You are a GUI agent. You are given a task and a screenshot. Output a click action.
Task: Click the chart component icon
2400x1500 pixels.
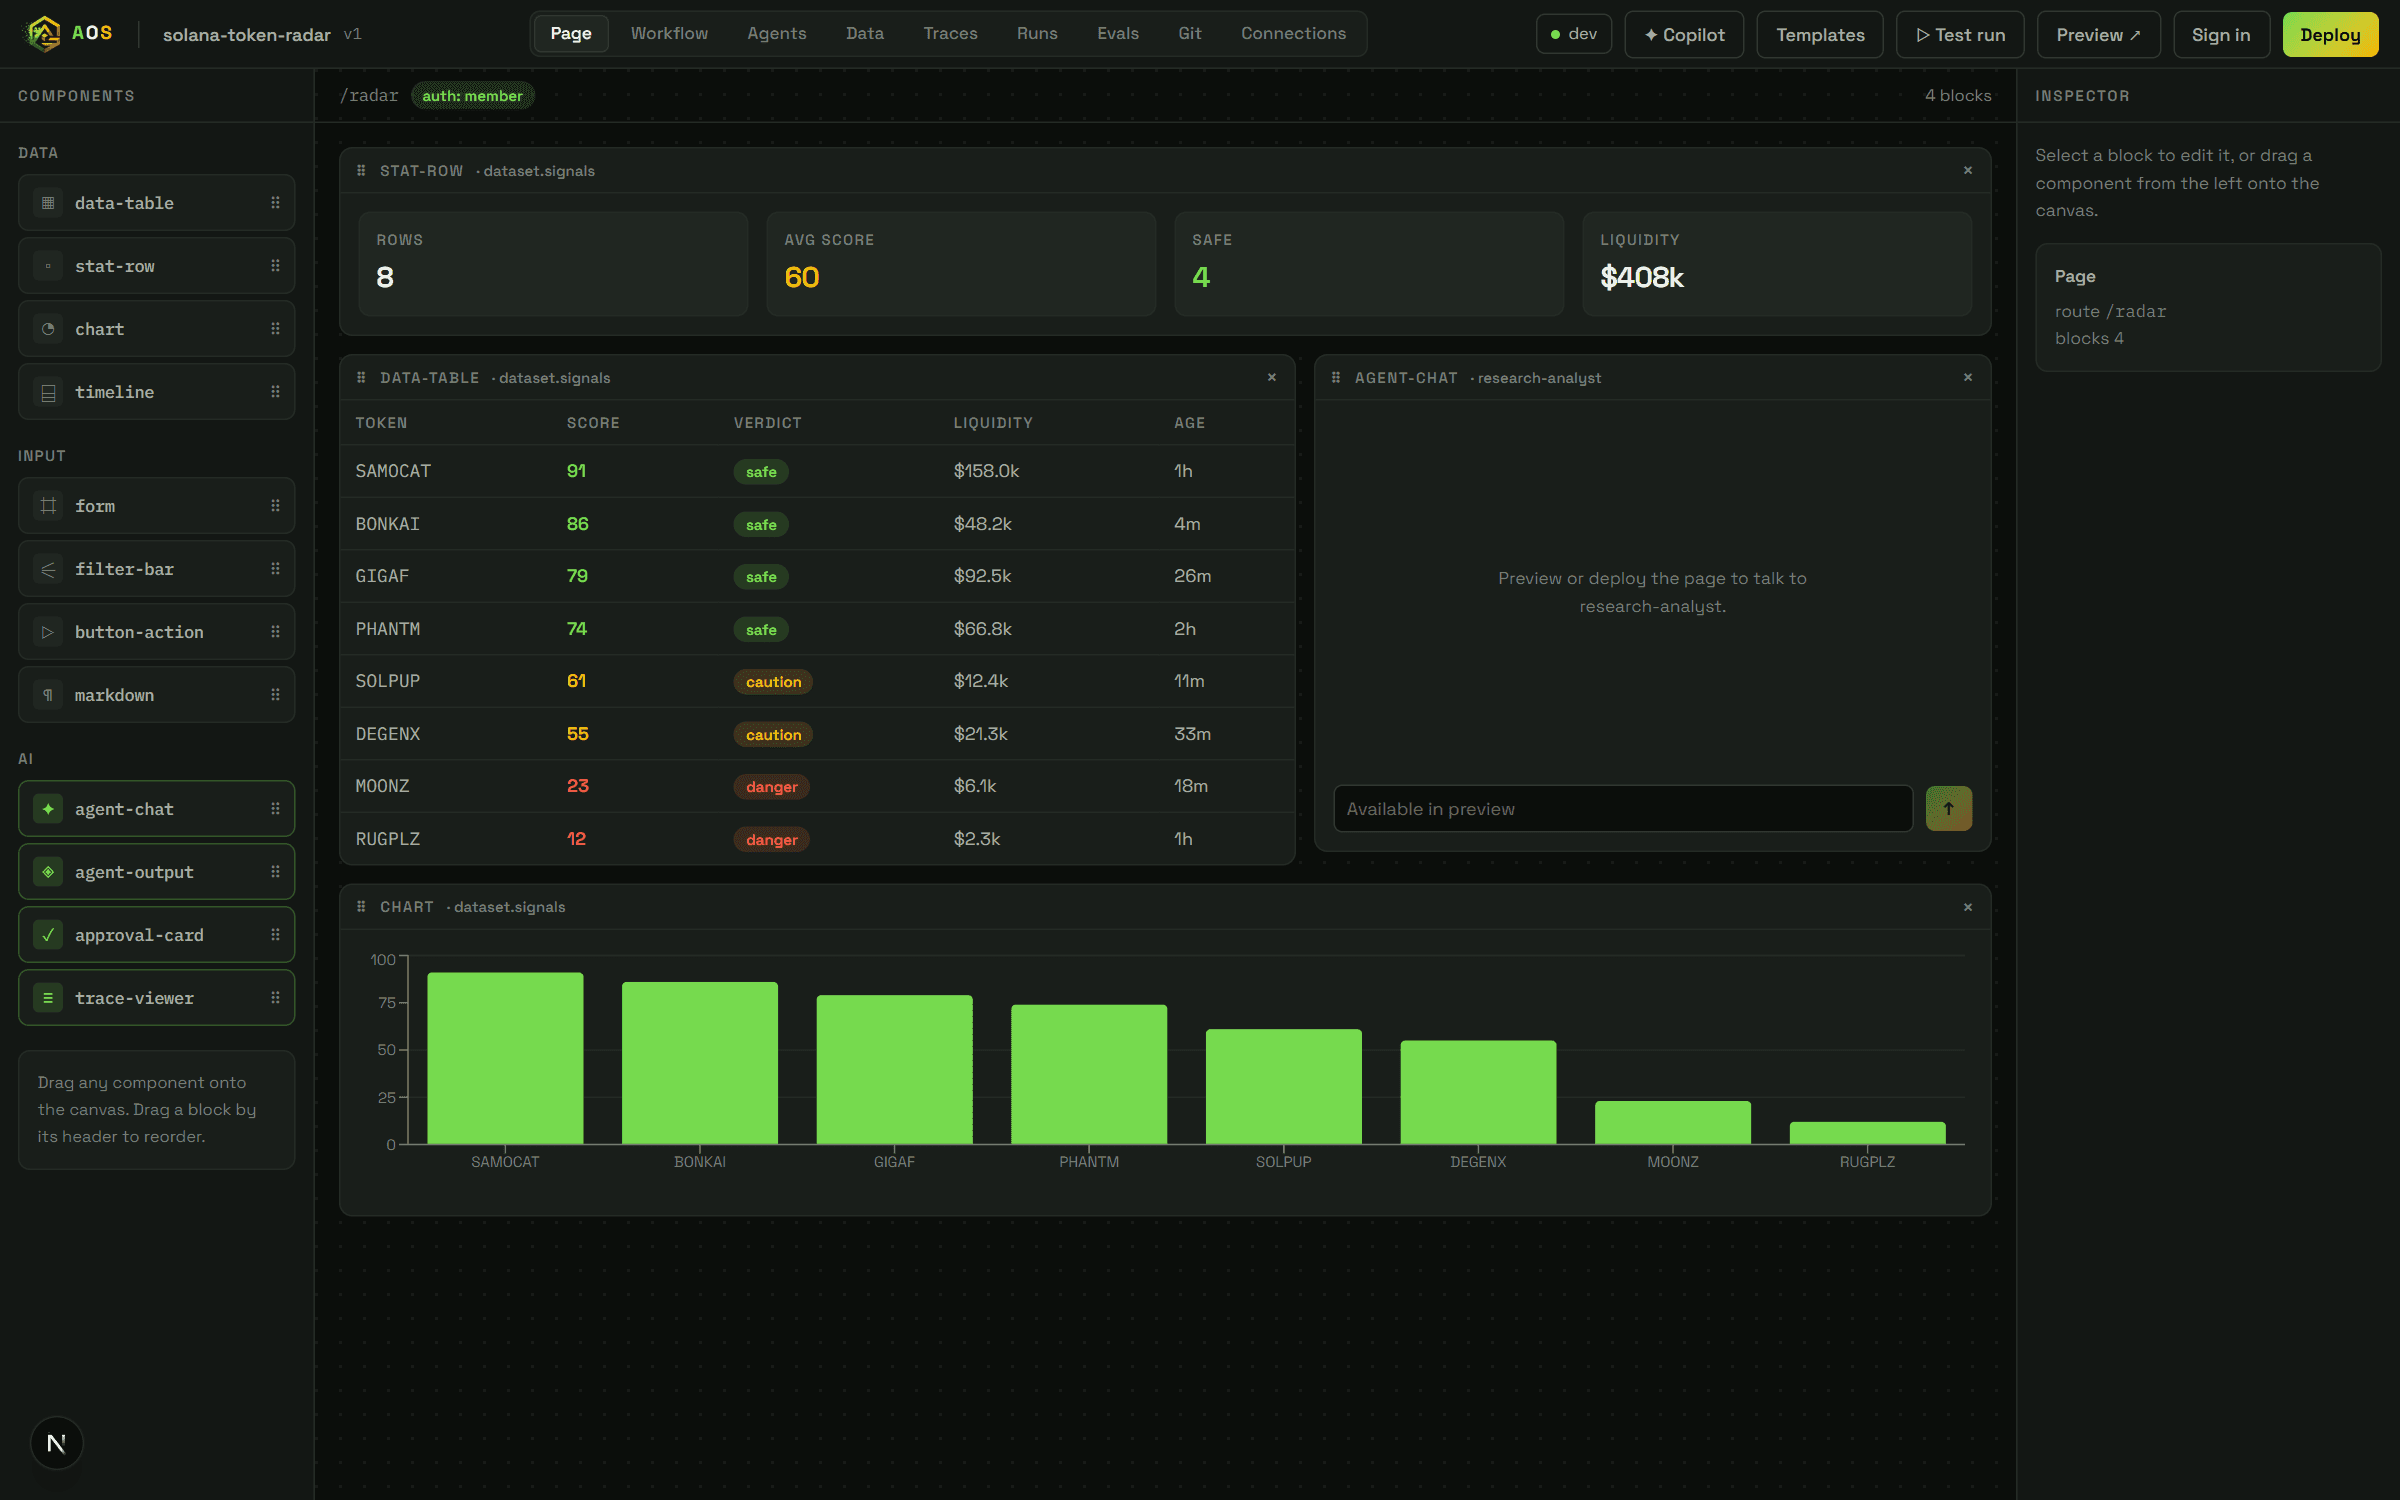(x=47, y=329)
